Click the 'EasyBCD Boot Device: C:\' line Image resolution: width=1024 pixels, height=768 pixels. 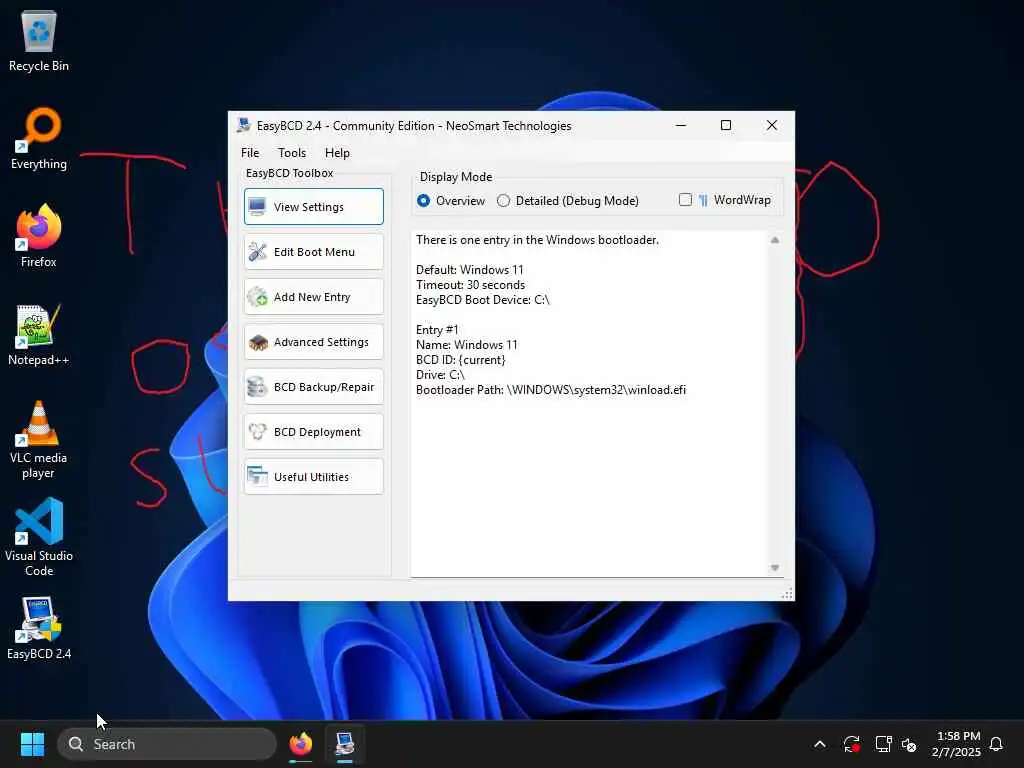(483, 300)
